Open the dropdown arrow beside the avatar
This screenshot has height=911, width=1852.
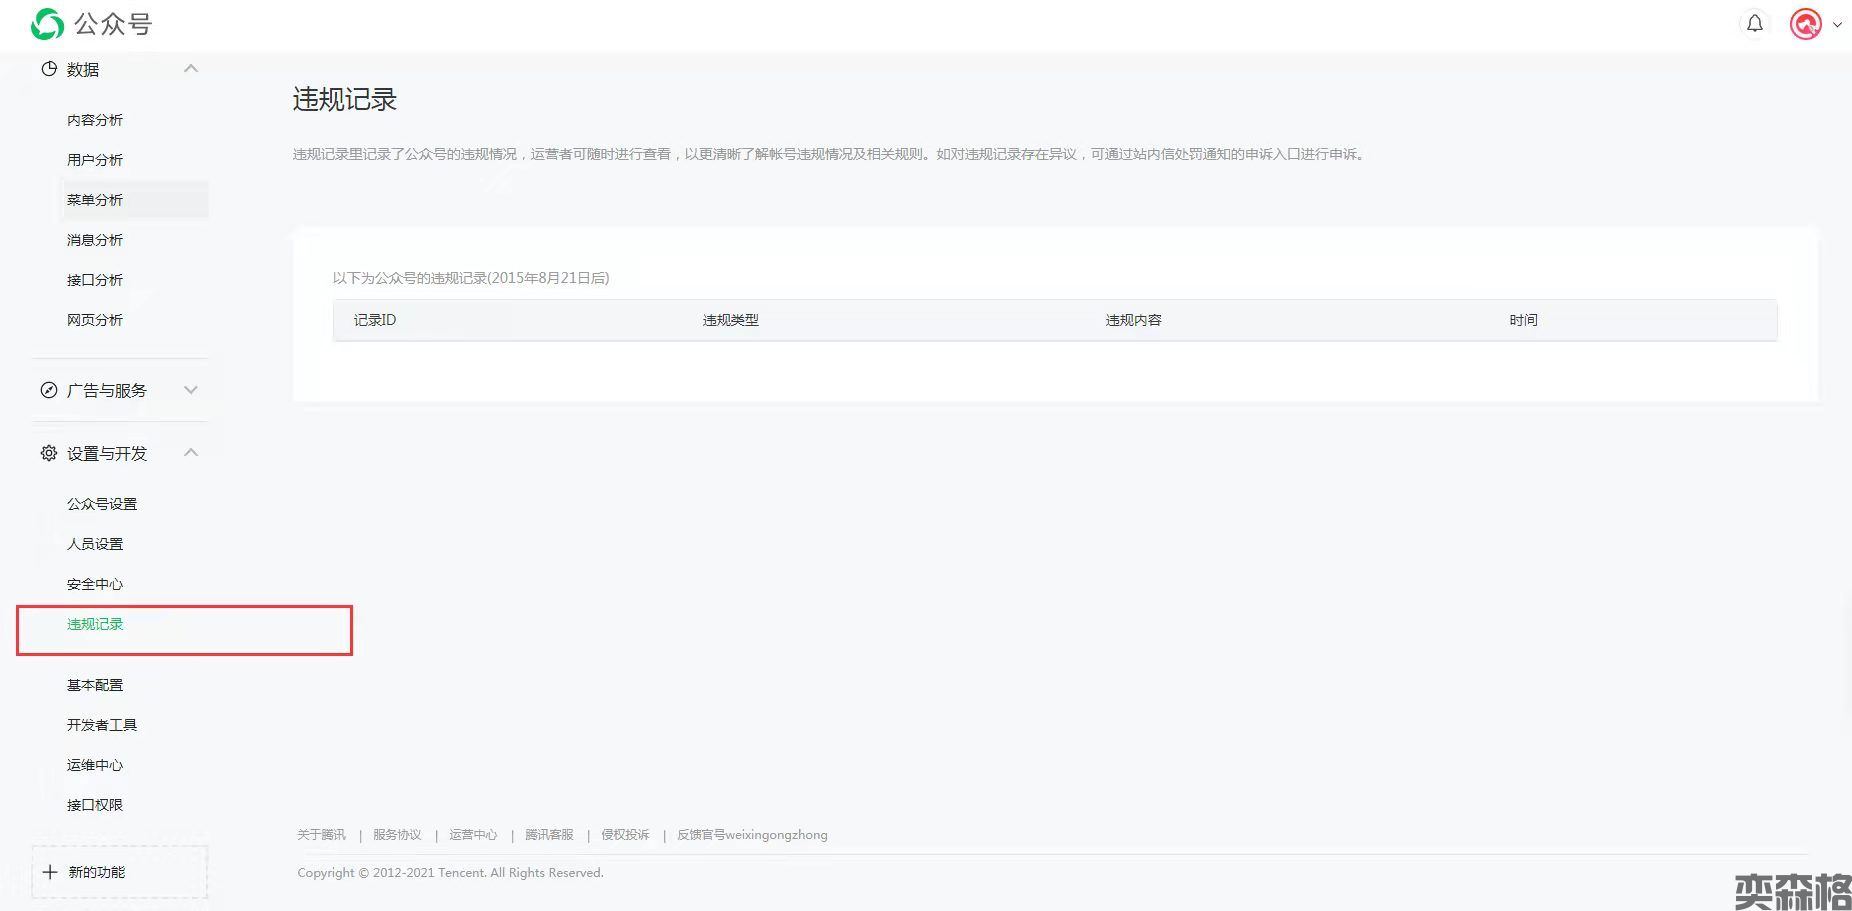coord(1837,25)
